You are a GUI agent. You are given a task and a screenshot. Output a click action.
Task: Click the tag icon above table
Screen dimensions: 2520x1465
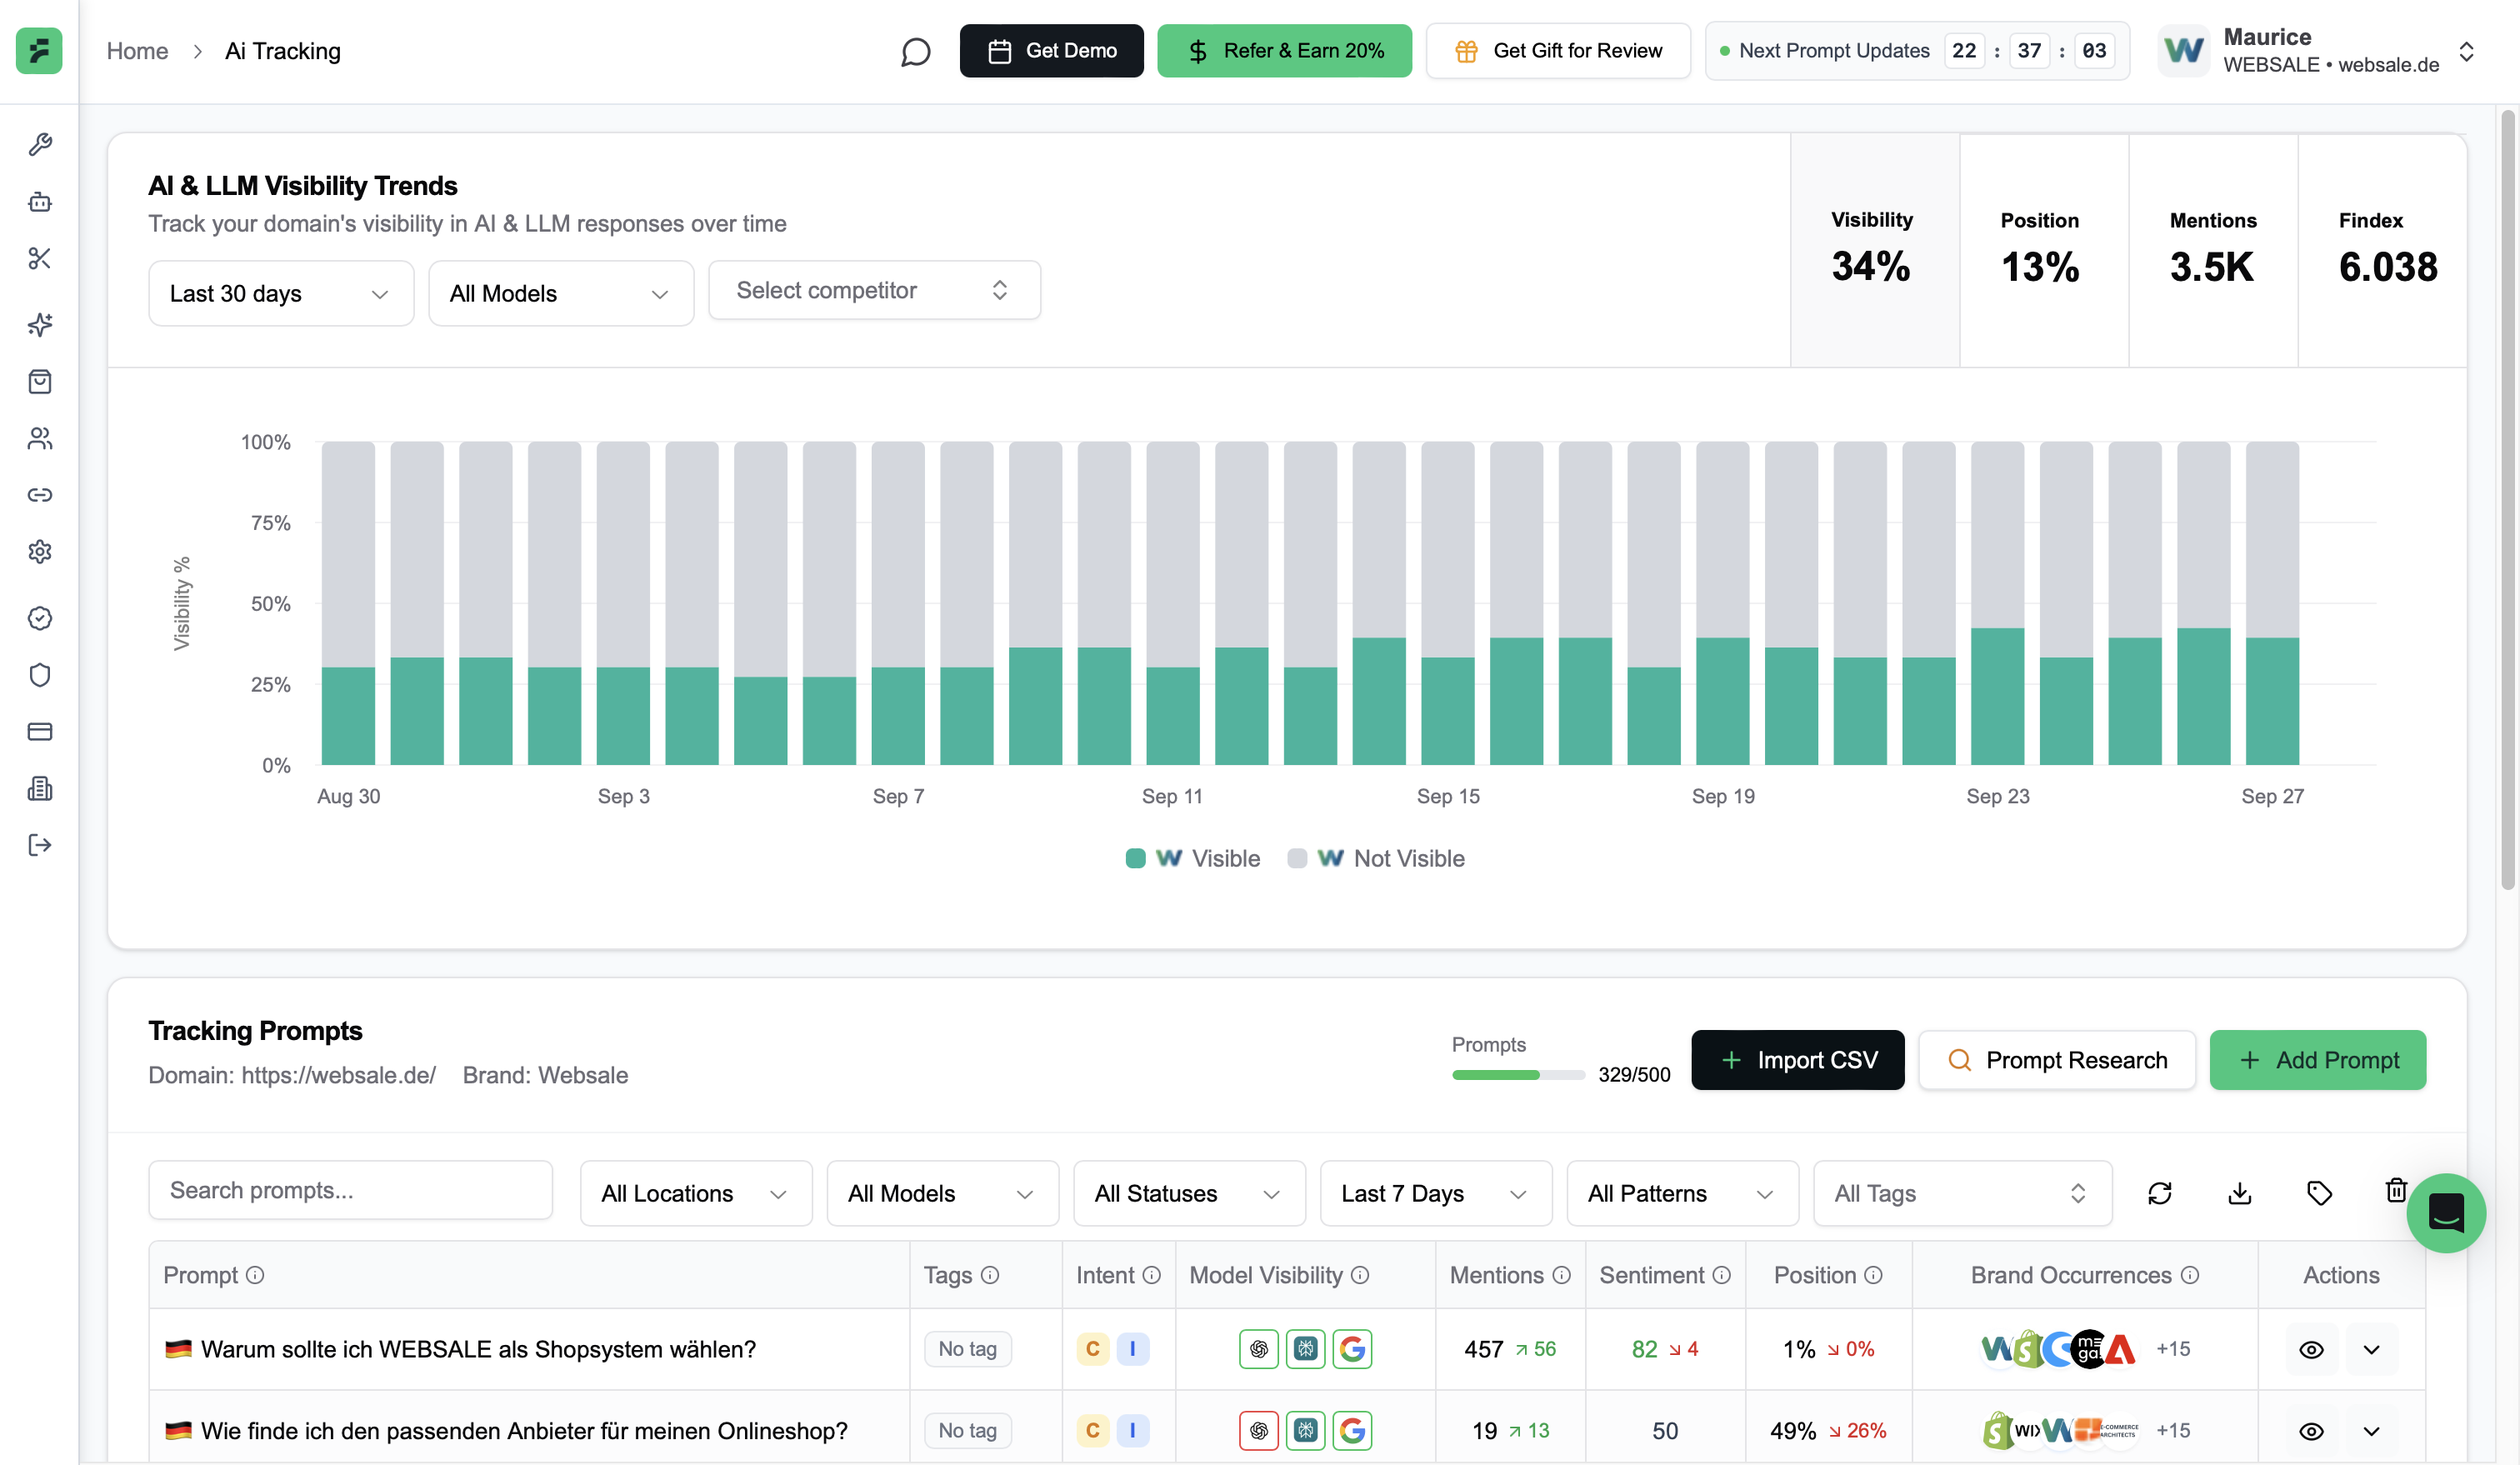[x=2319, y=1193]
